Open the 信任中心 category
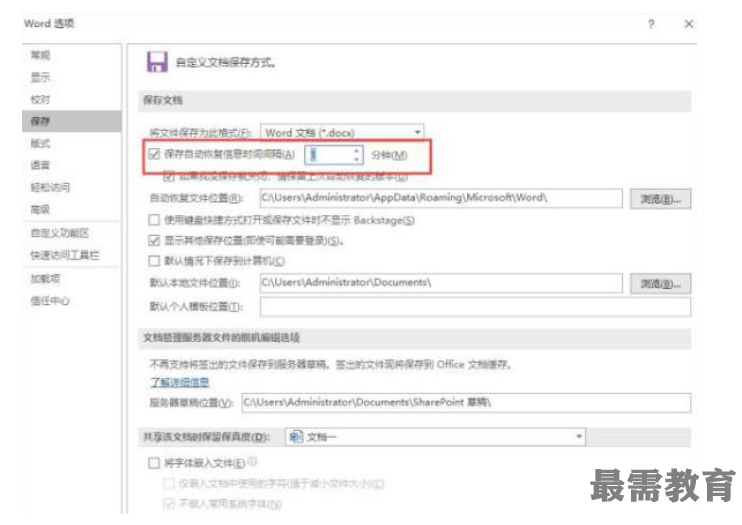Image resolution: width=742 pixels, height=525 pixels. (50, 301)
